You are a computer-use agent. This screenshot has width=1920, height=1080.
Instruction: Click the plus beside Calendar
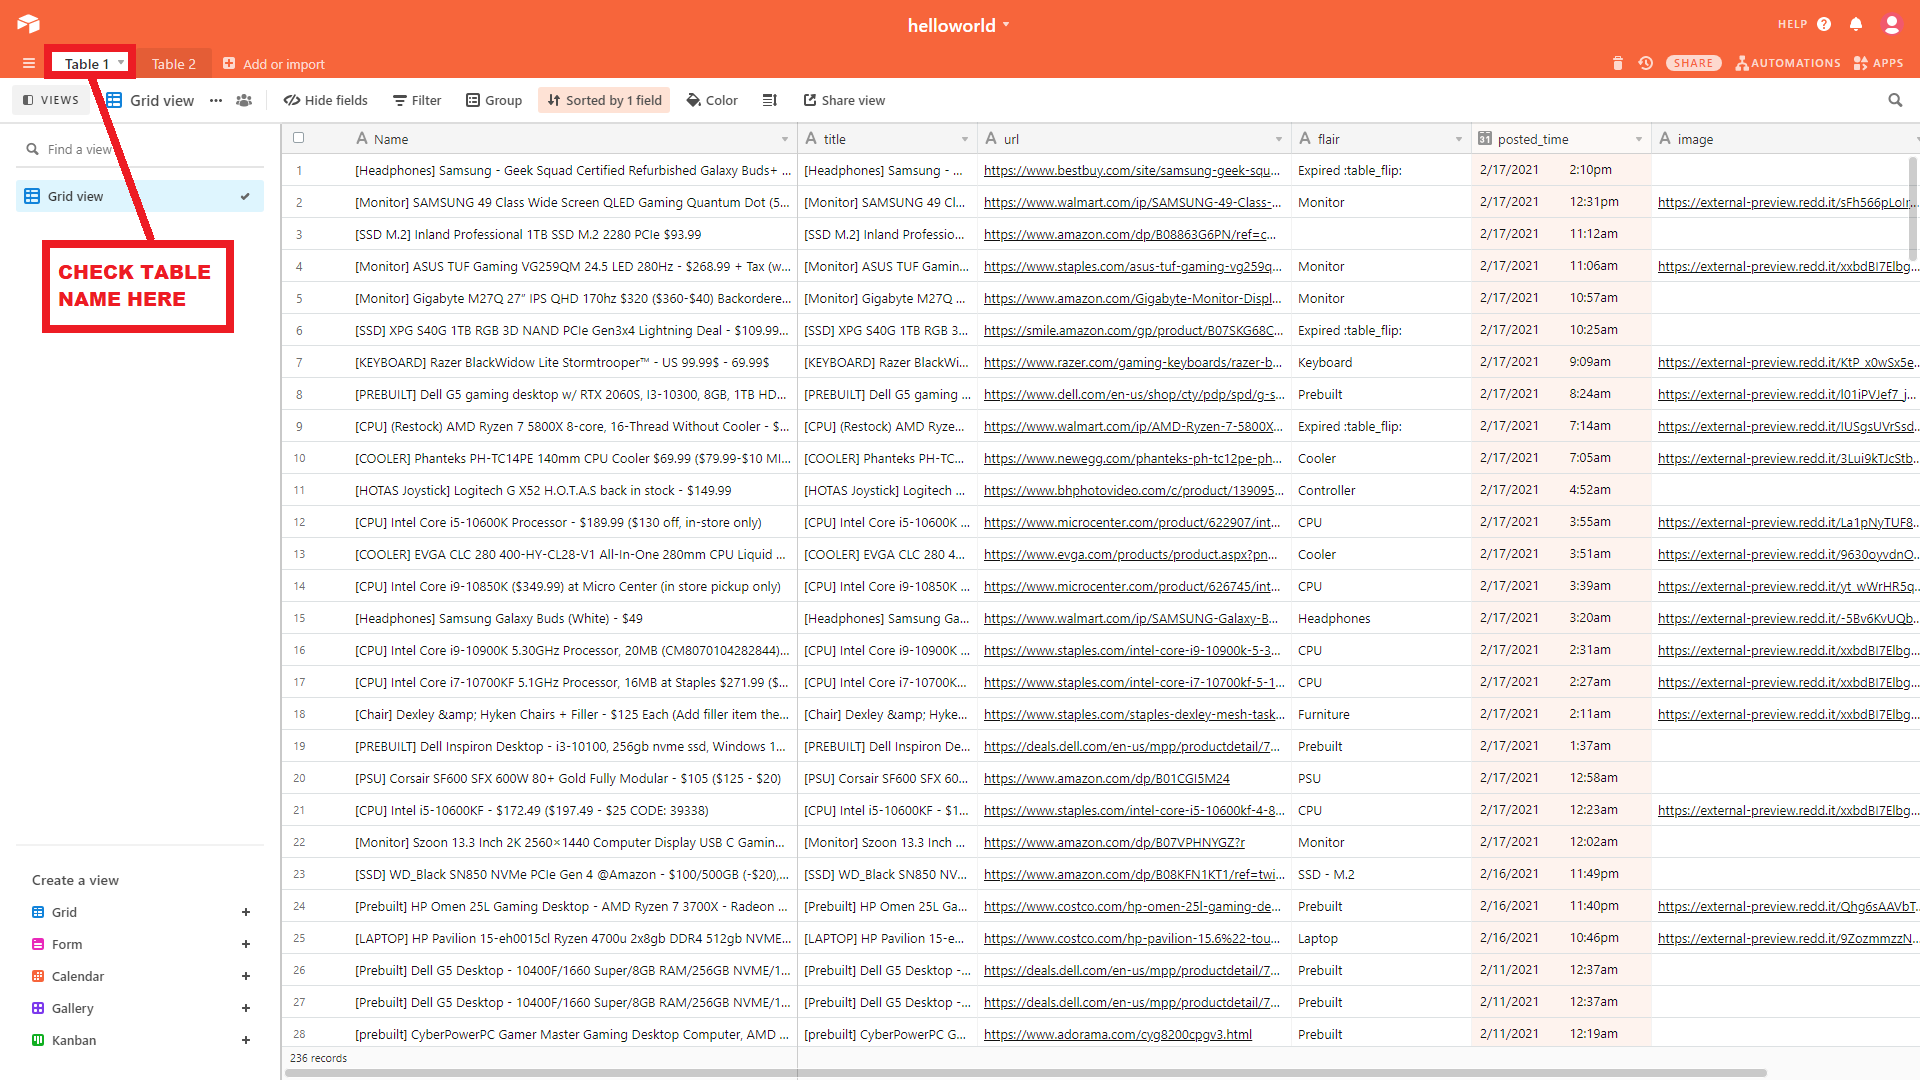[x=246, y=976]
